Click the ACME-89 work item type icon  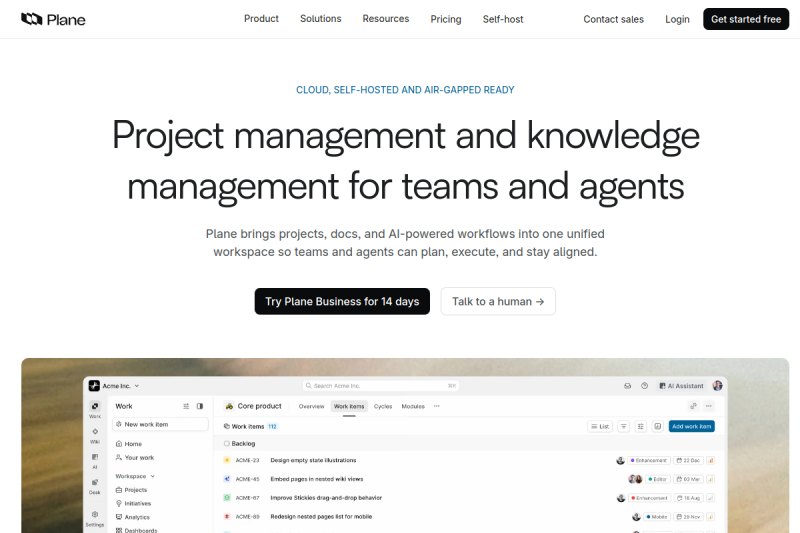227,517
